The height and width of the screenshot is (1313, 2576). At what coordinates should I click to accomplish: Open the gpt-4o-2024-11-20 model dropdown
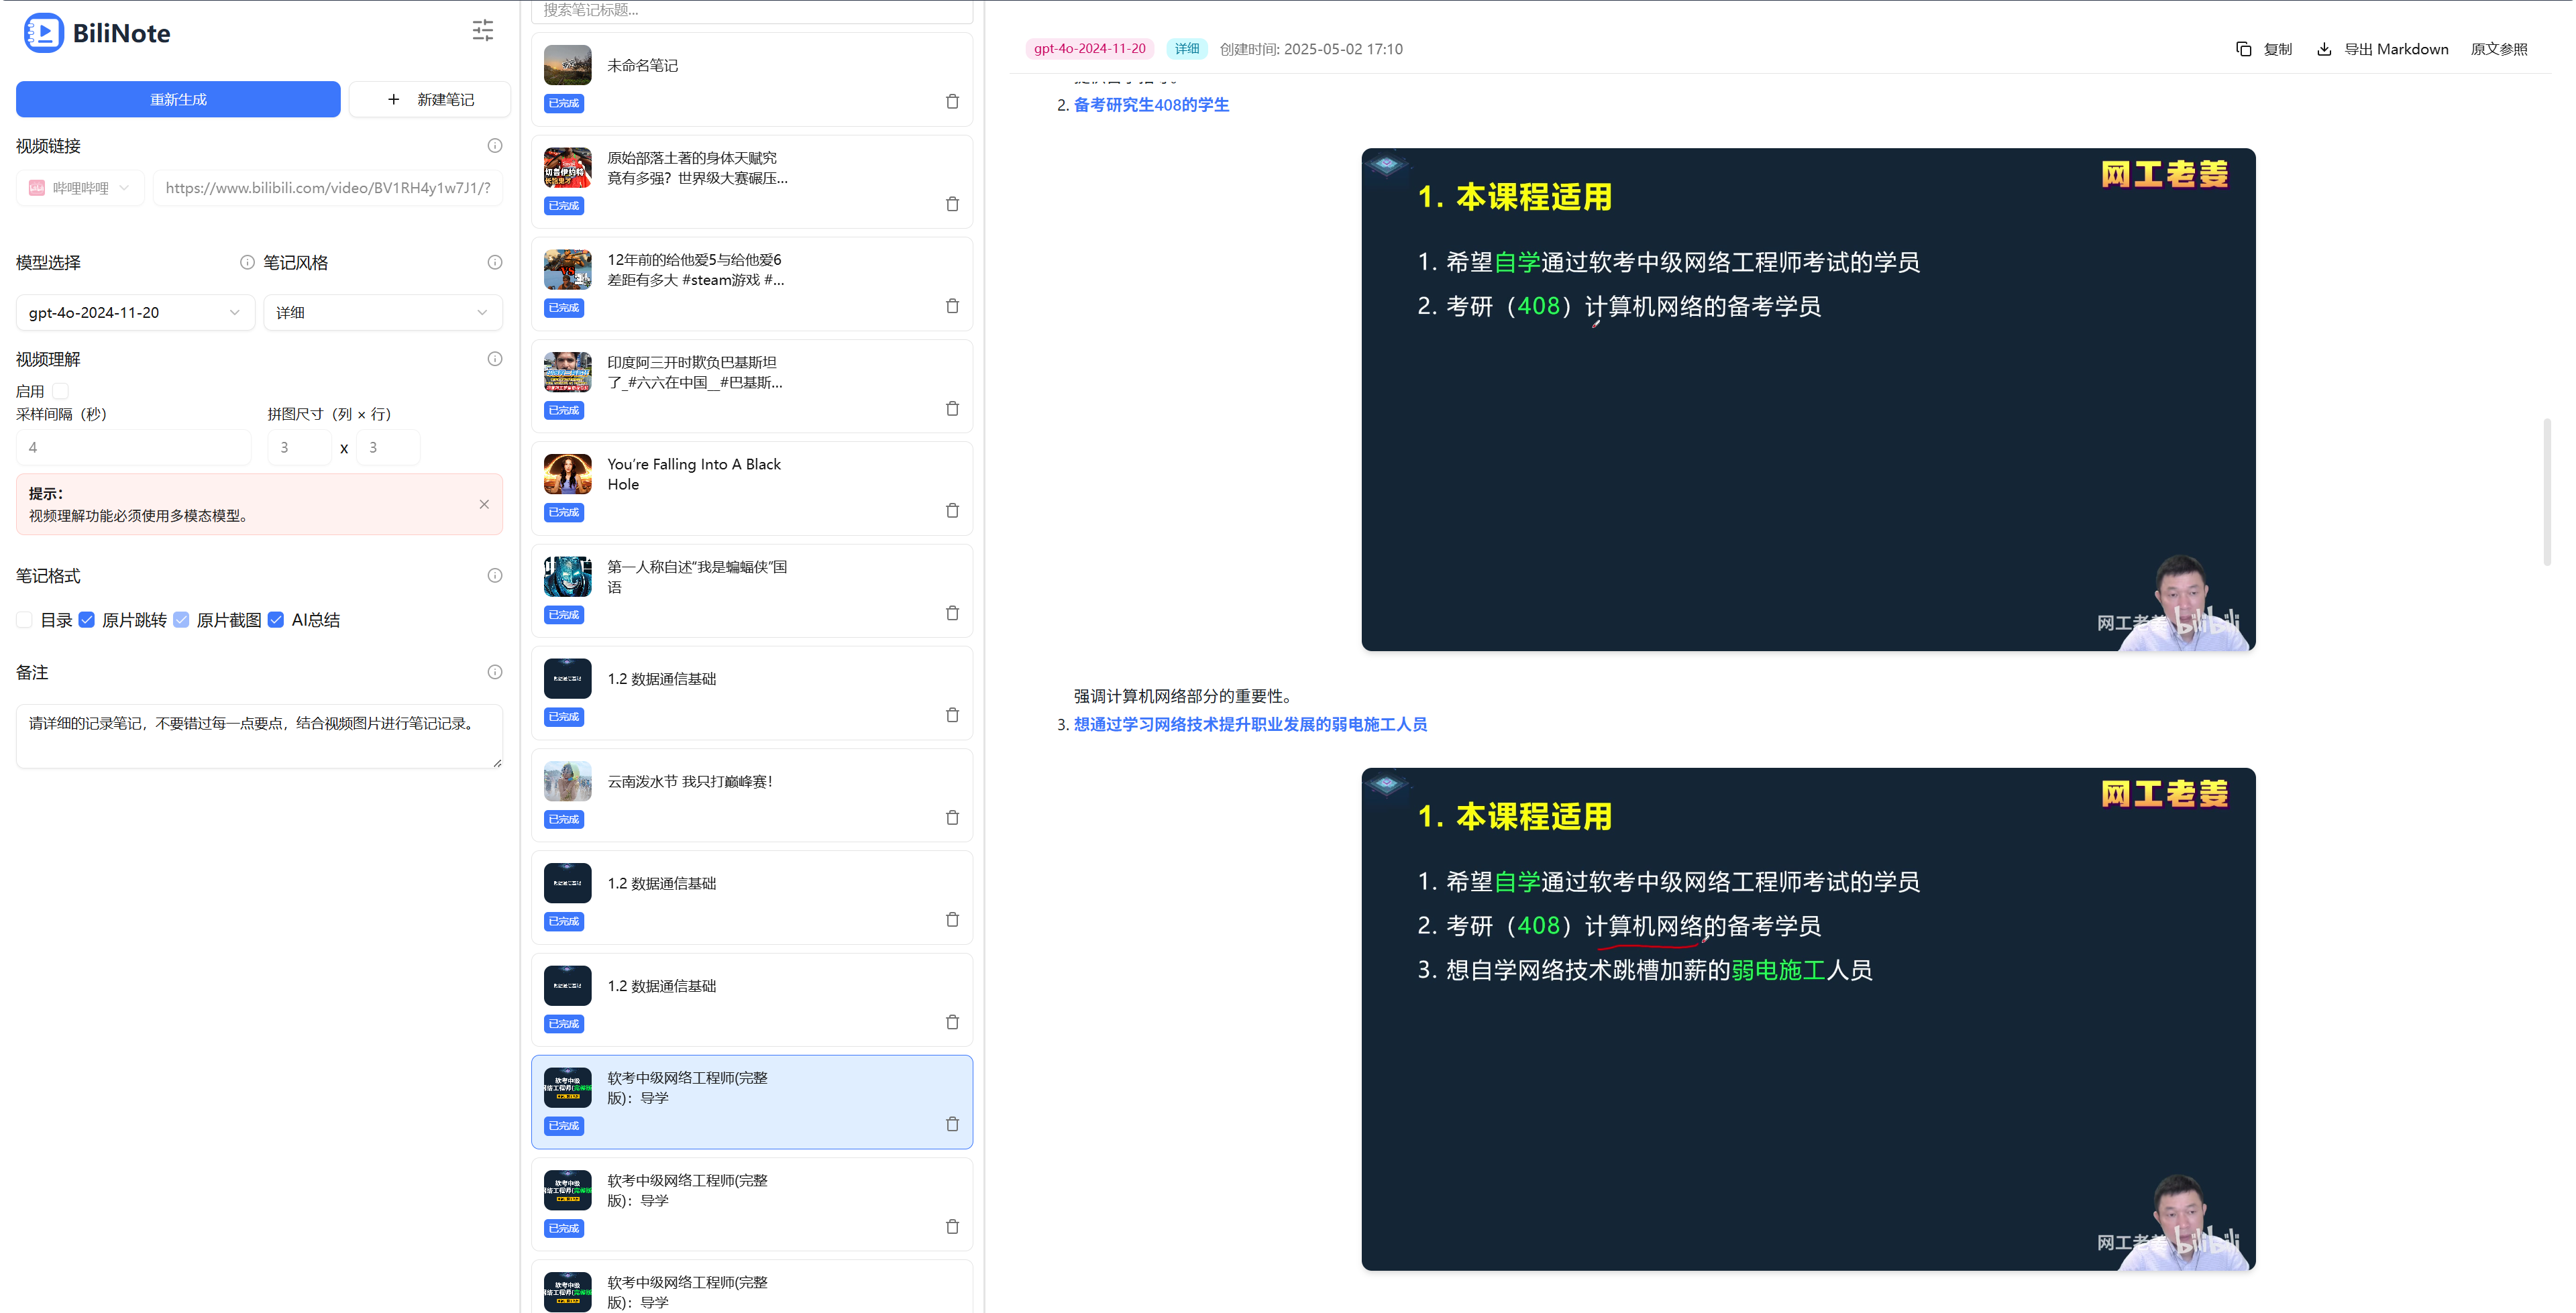tap(134, 312)
